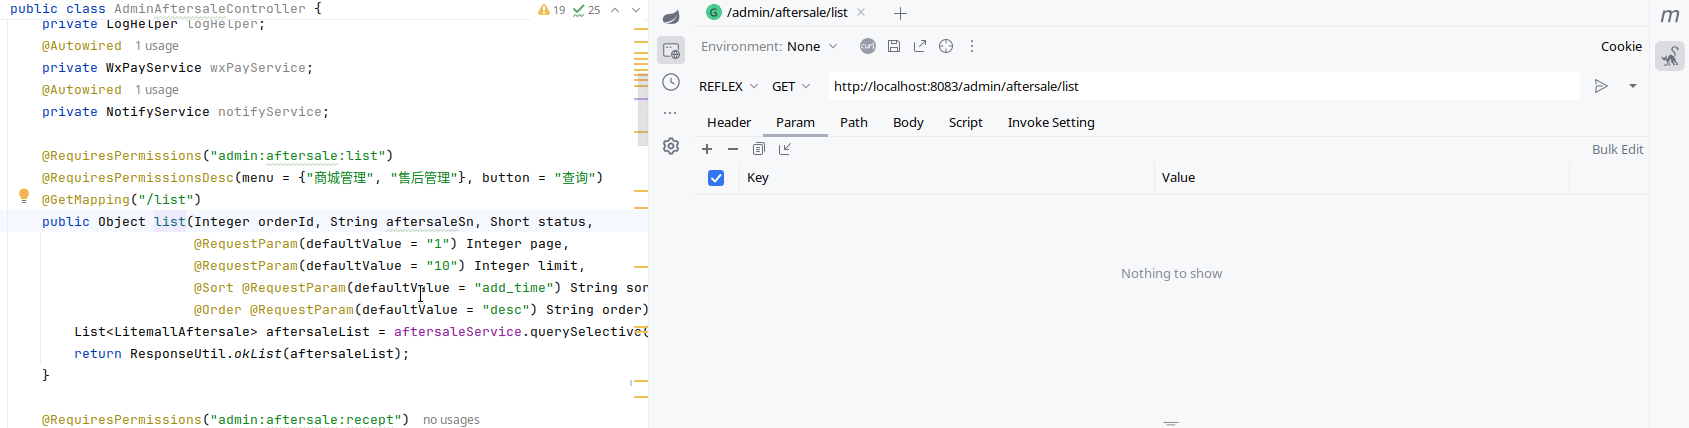The image size is (1689, 428).
Task: Close the /admin/aftersale/list tab
Action: click(861, 13)
